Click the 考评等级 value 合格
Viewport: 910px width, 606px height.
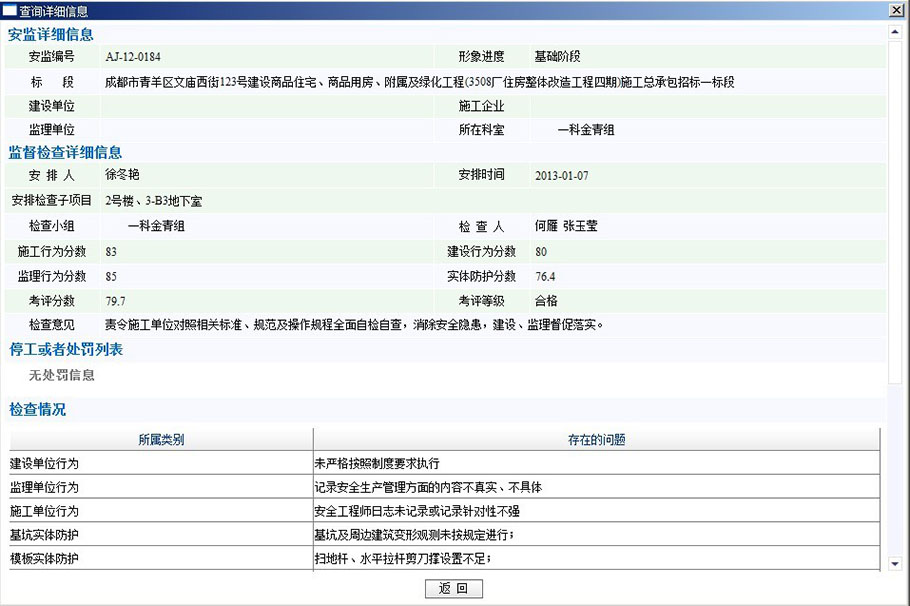[x=546, y=301]
